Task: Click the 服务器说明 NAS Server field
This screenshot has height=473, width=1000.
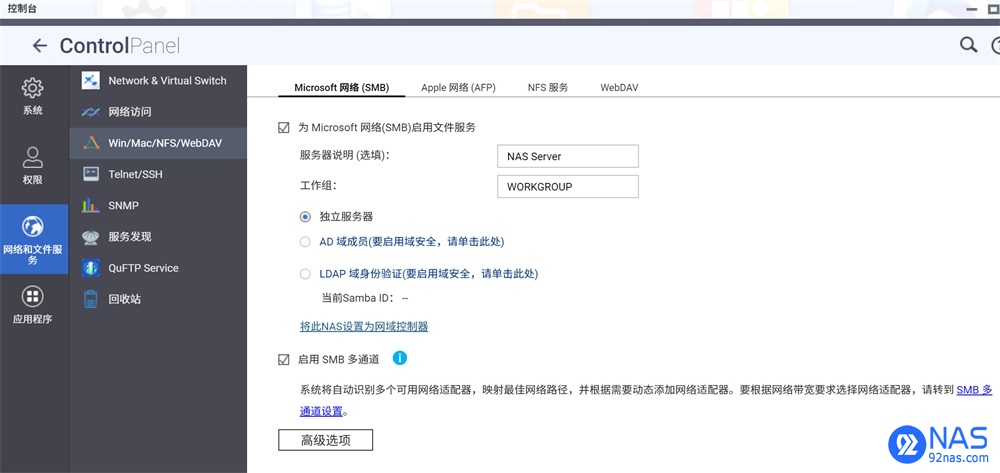Action: [x=568, y=156]
